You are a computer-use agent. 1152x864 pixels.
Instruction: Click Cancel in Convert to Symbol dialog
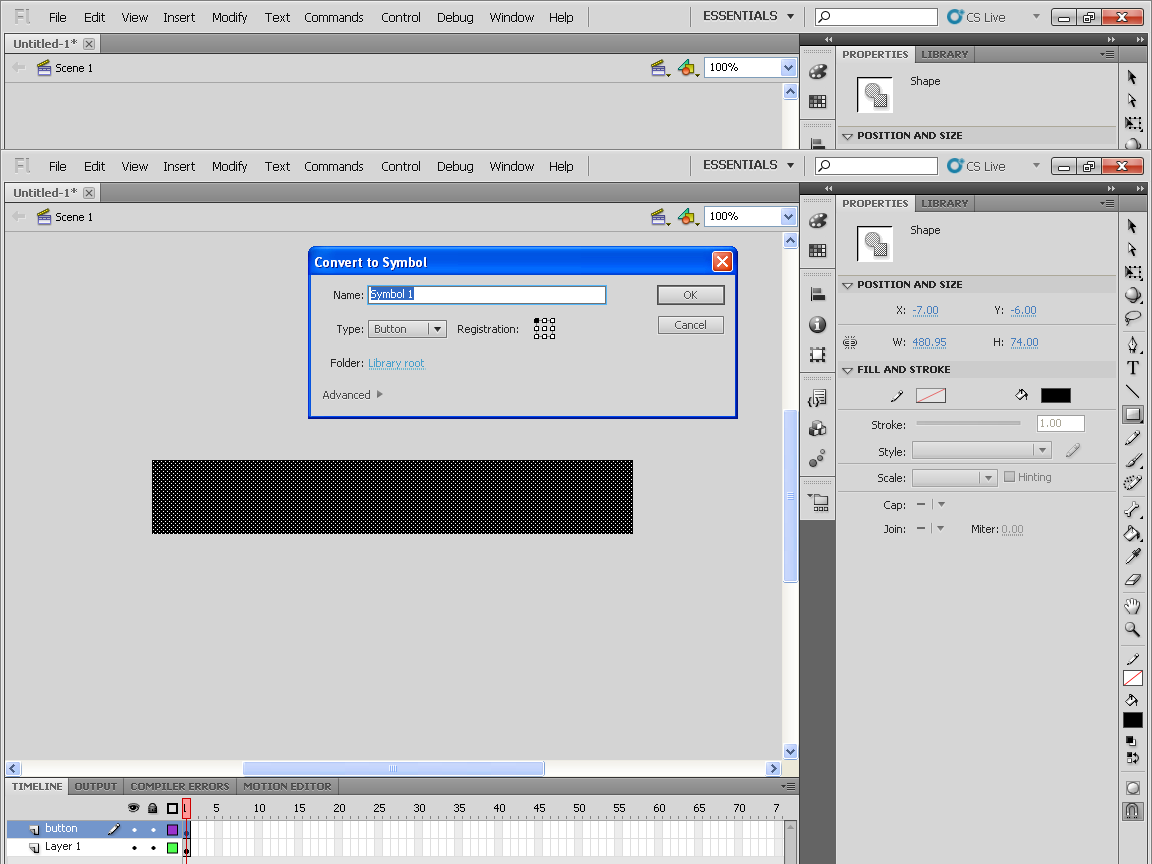pos(691,325)
